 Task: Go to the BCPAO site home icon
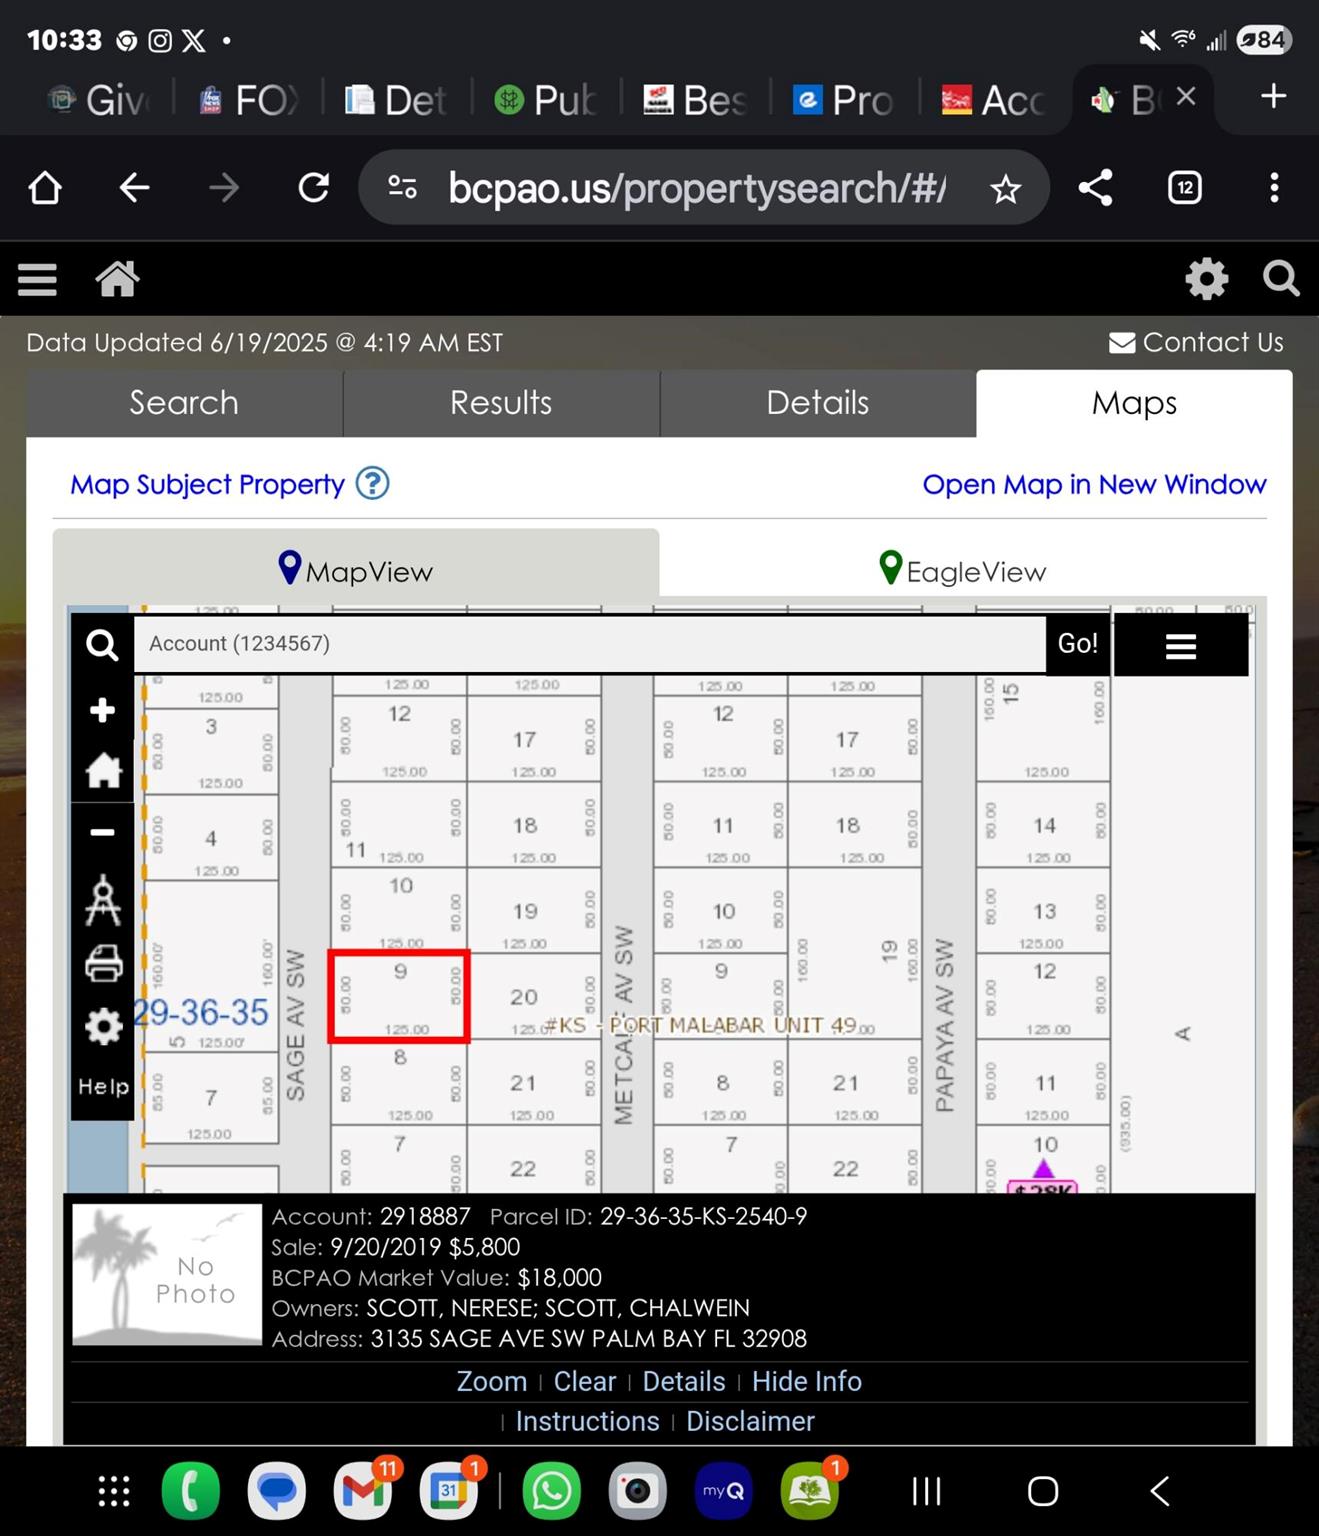click(117, 279)
